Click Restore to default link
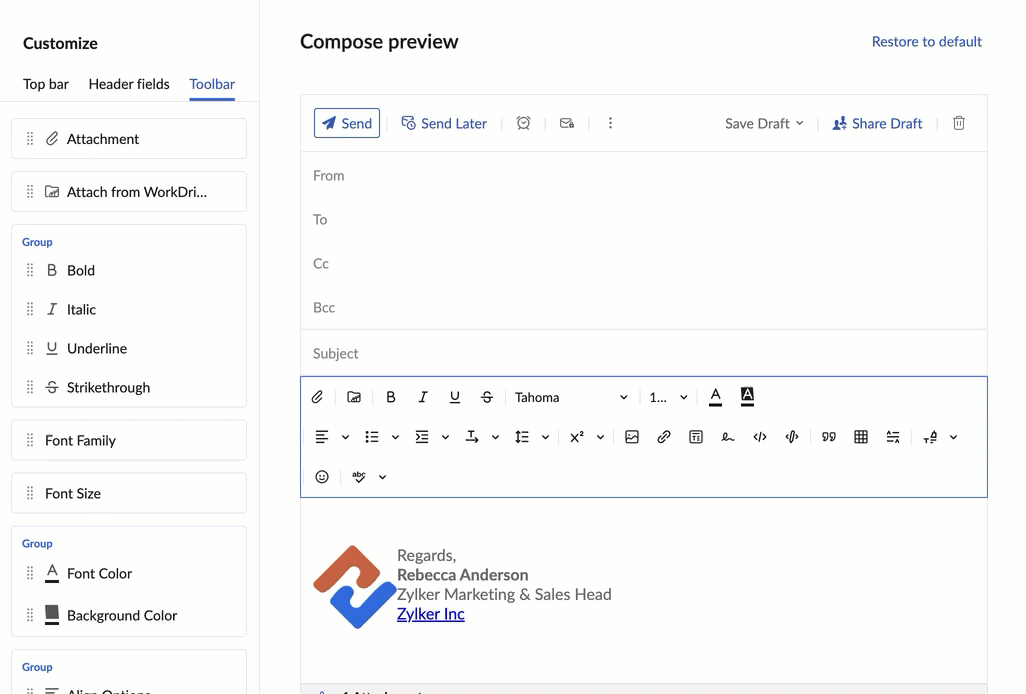This screenshot has height=694, width=1026. (x=927, y=41)
